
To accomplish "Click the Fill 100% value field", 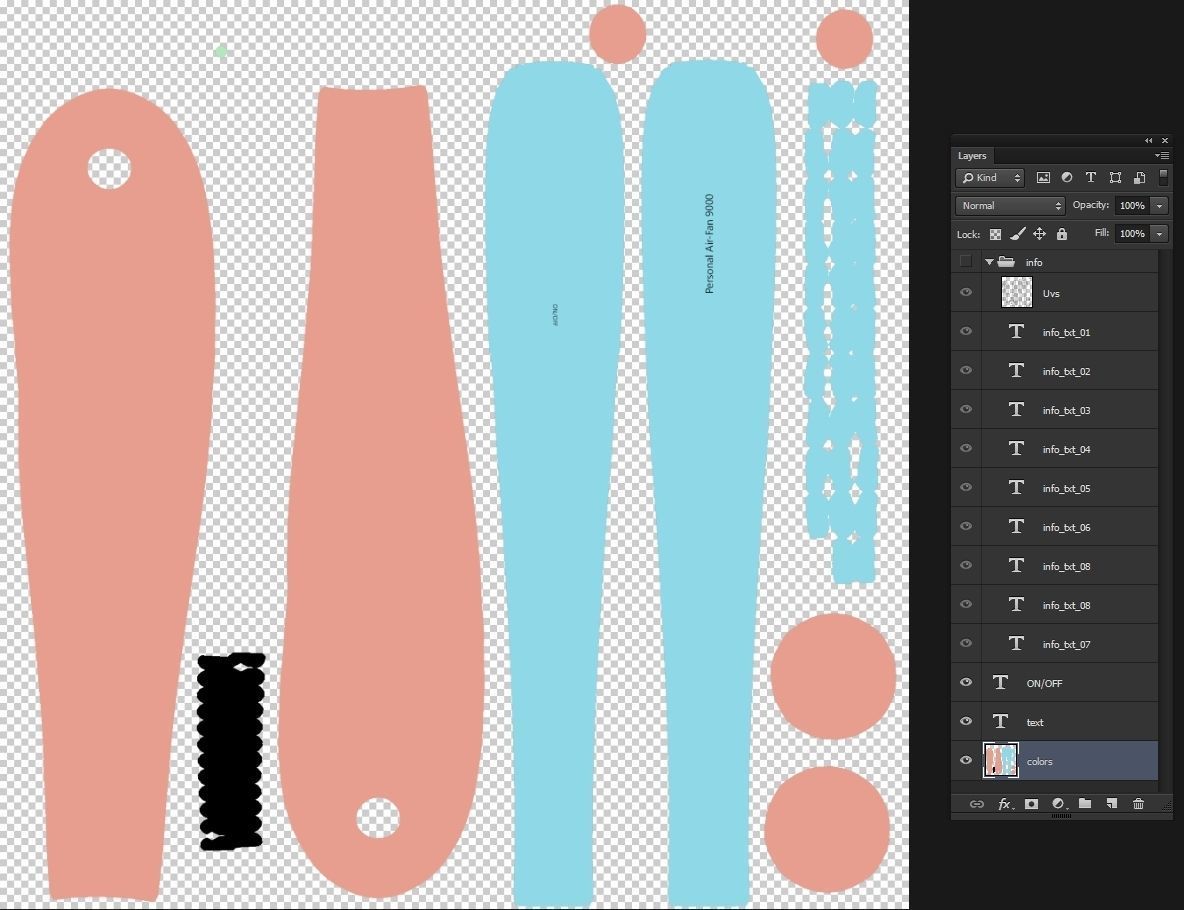I will coord(1133,234).
